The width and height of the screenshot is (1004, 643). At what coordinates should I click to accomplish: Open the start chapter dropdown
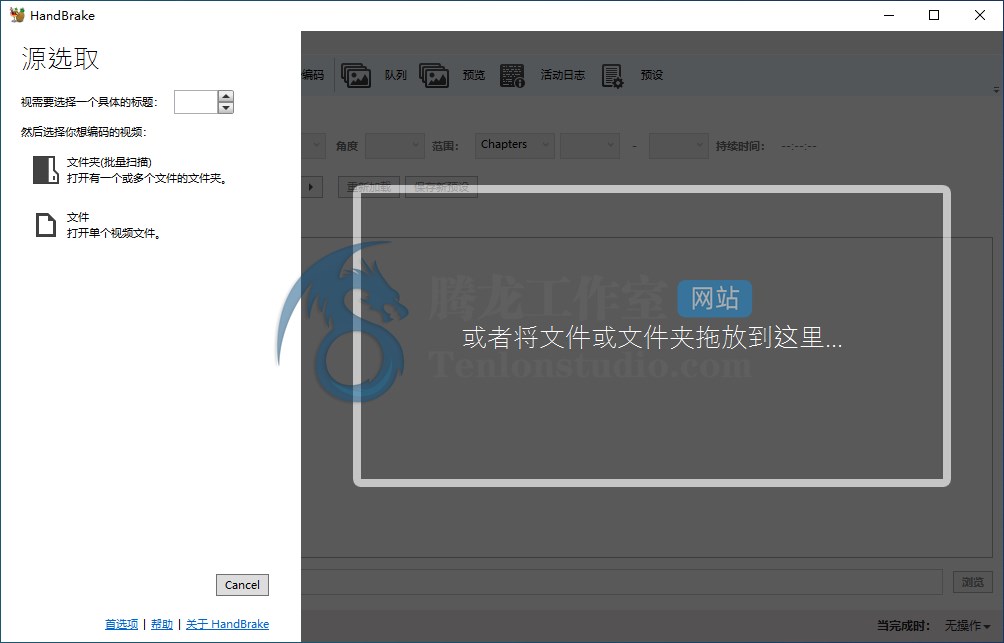click(590, 145)
